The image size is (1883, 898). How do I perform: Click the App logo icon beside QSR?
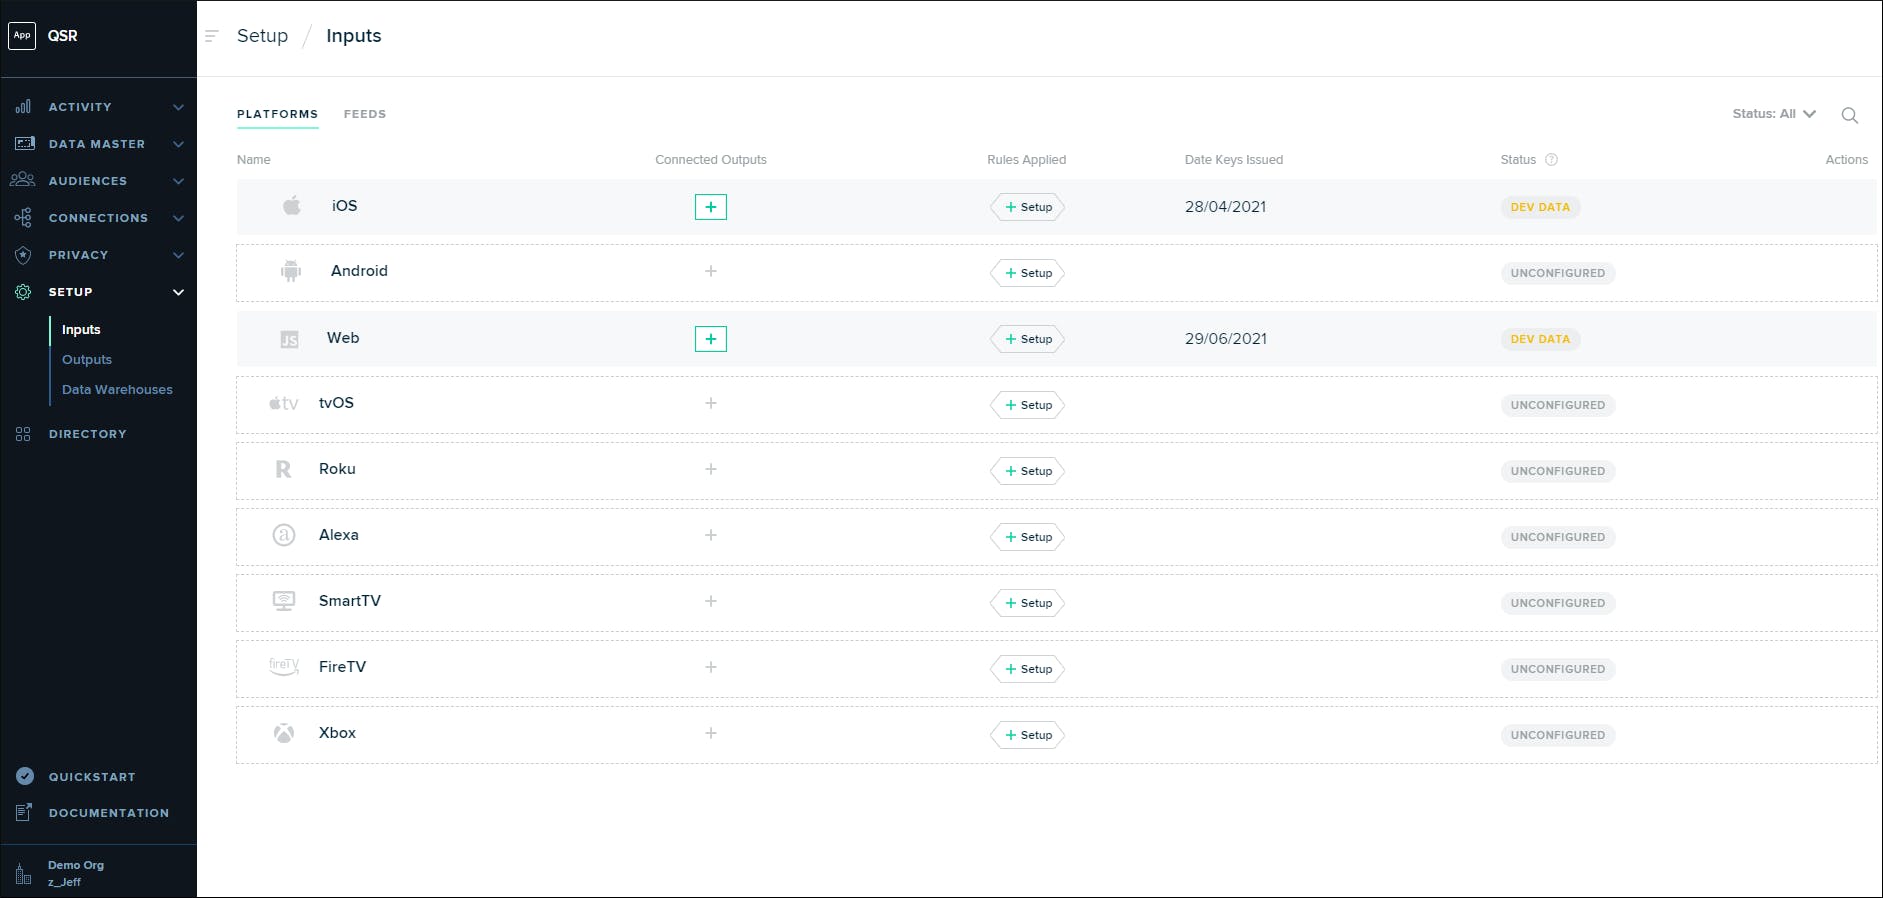click(x=22, y=35)
